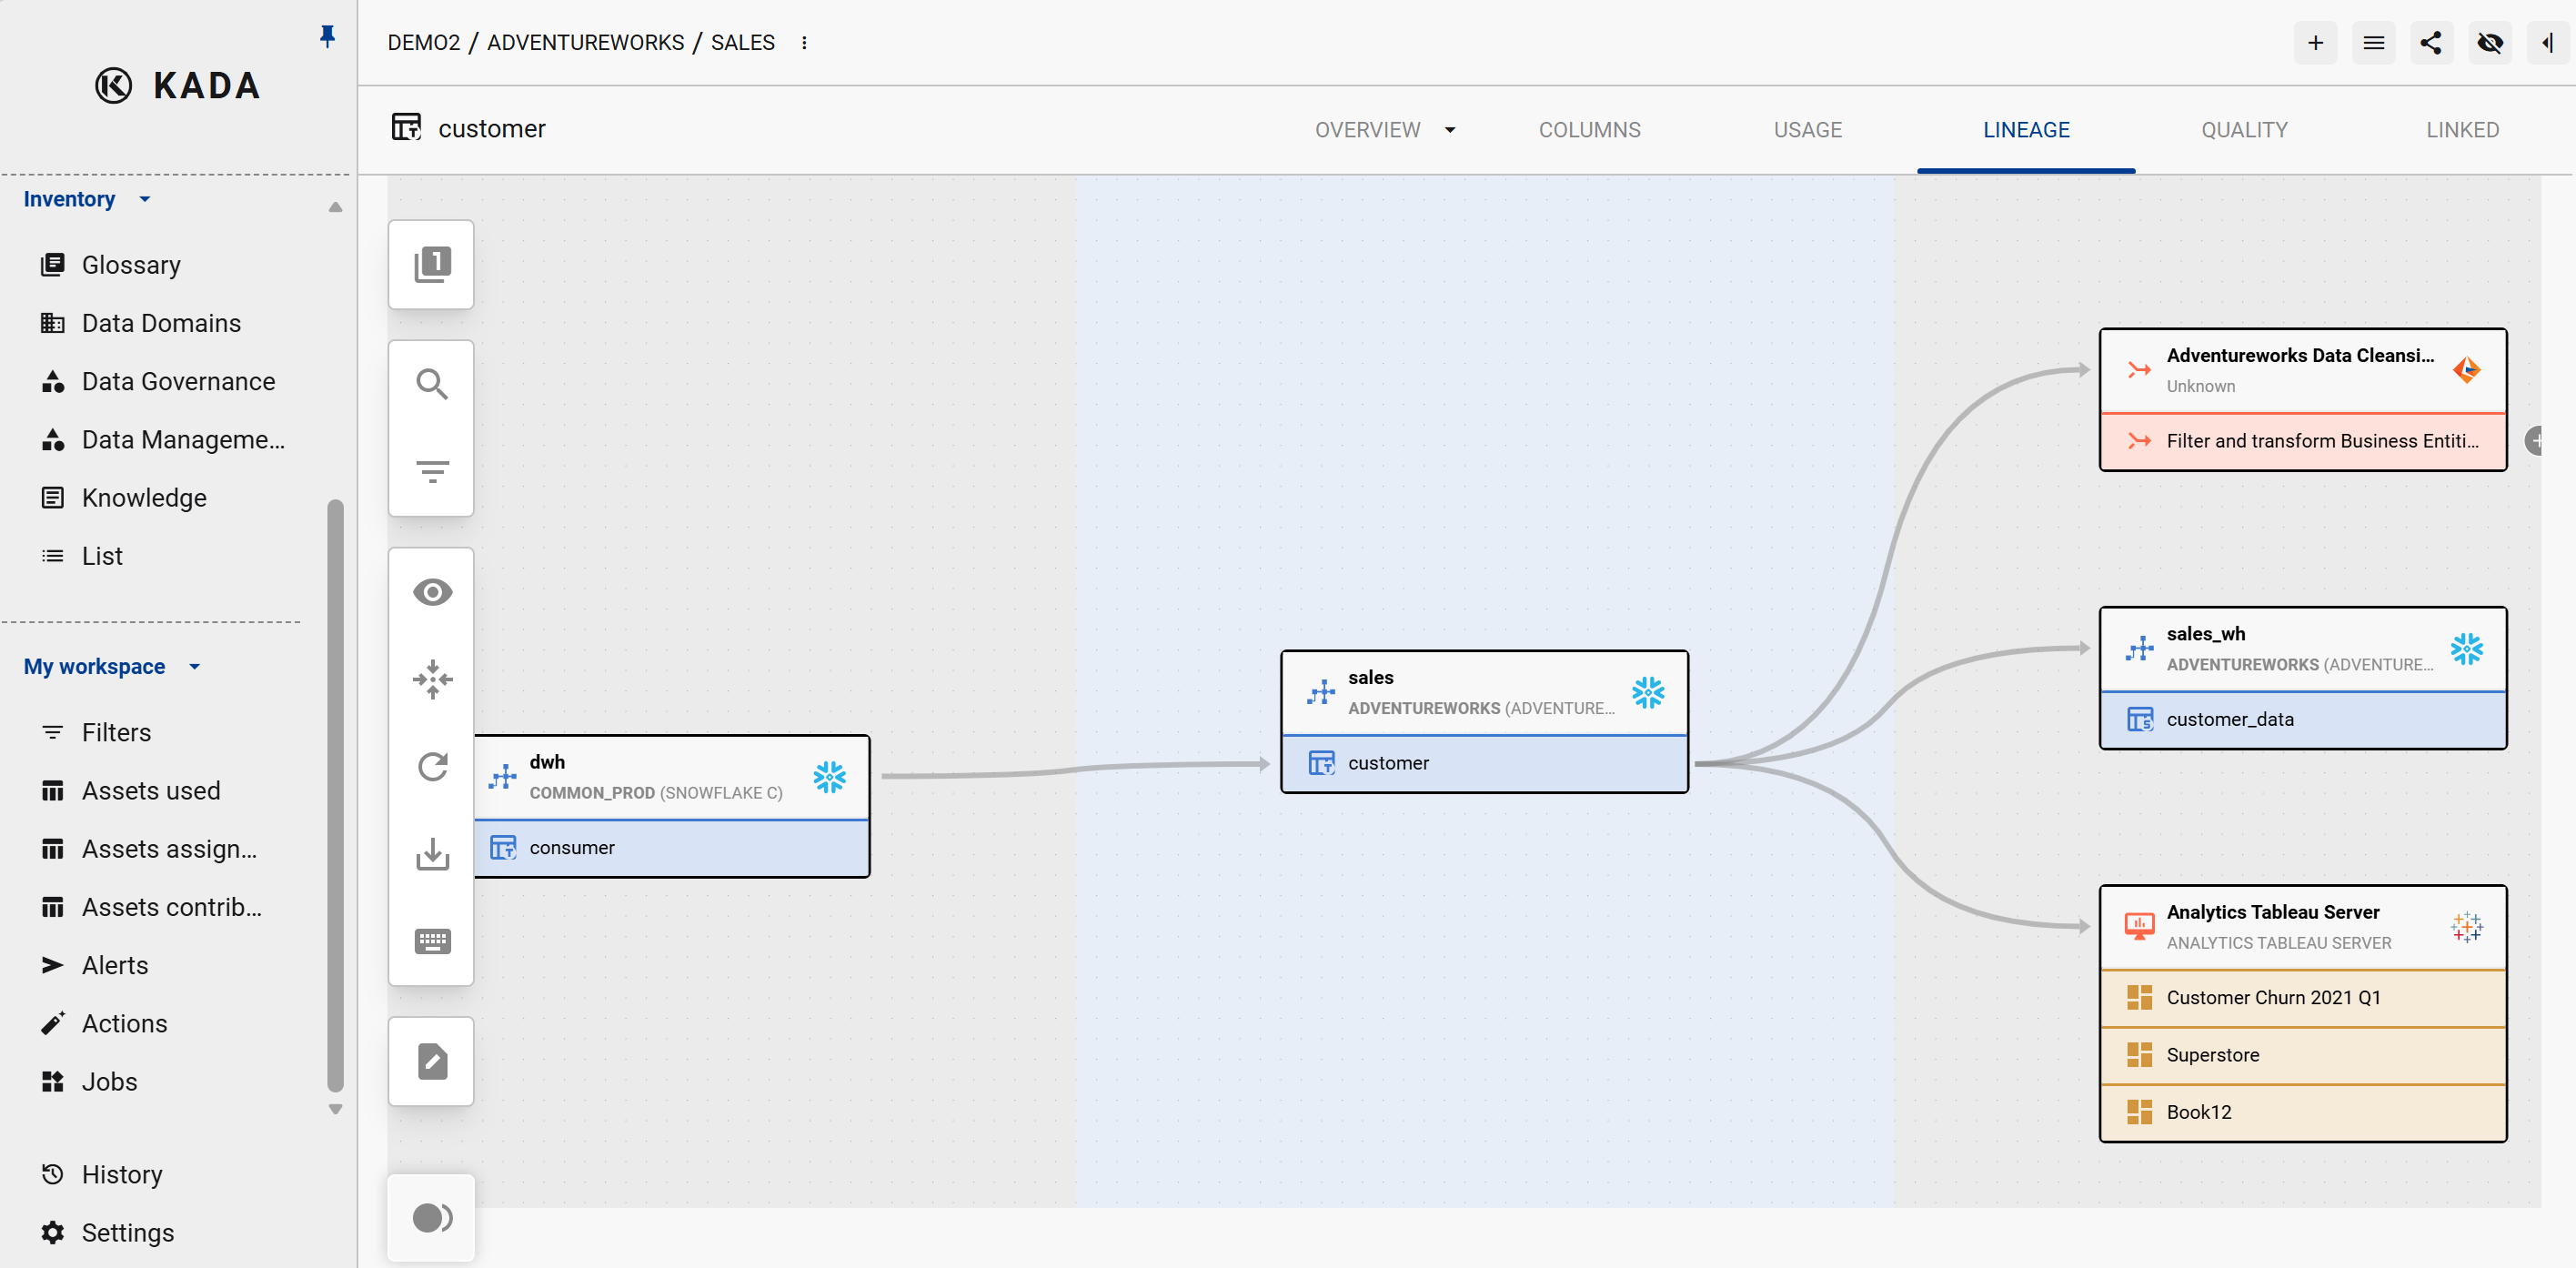This screenshot has width=2576, height=1268.
Task: Open the OVERVIEW tab dropdown arrow
Action: coord(1449,130)
